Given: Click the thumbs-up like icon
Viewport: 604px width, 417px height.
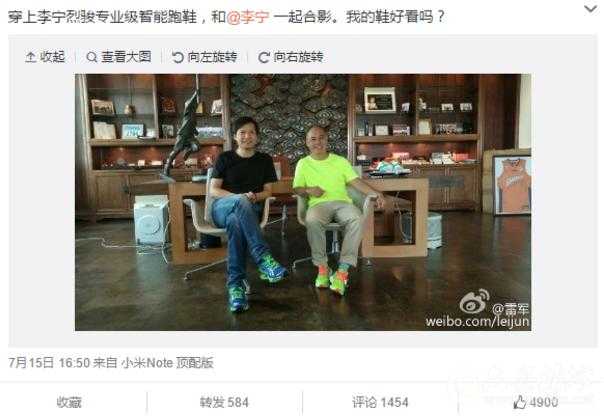Looking at the screenshot, I should click(520, 402).
